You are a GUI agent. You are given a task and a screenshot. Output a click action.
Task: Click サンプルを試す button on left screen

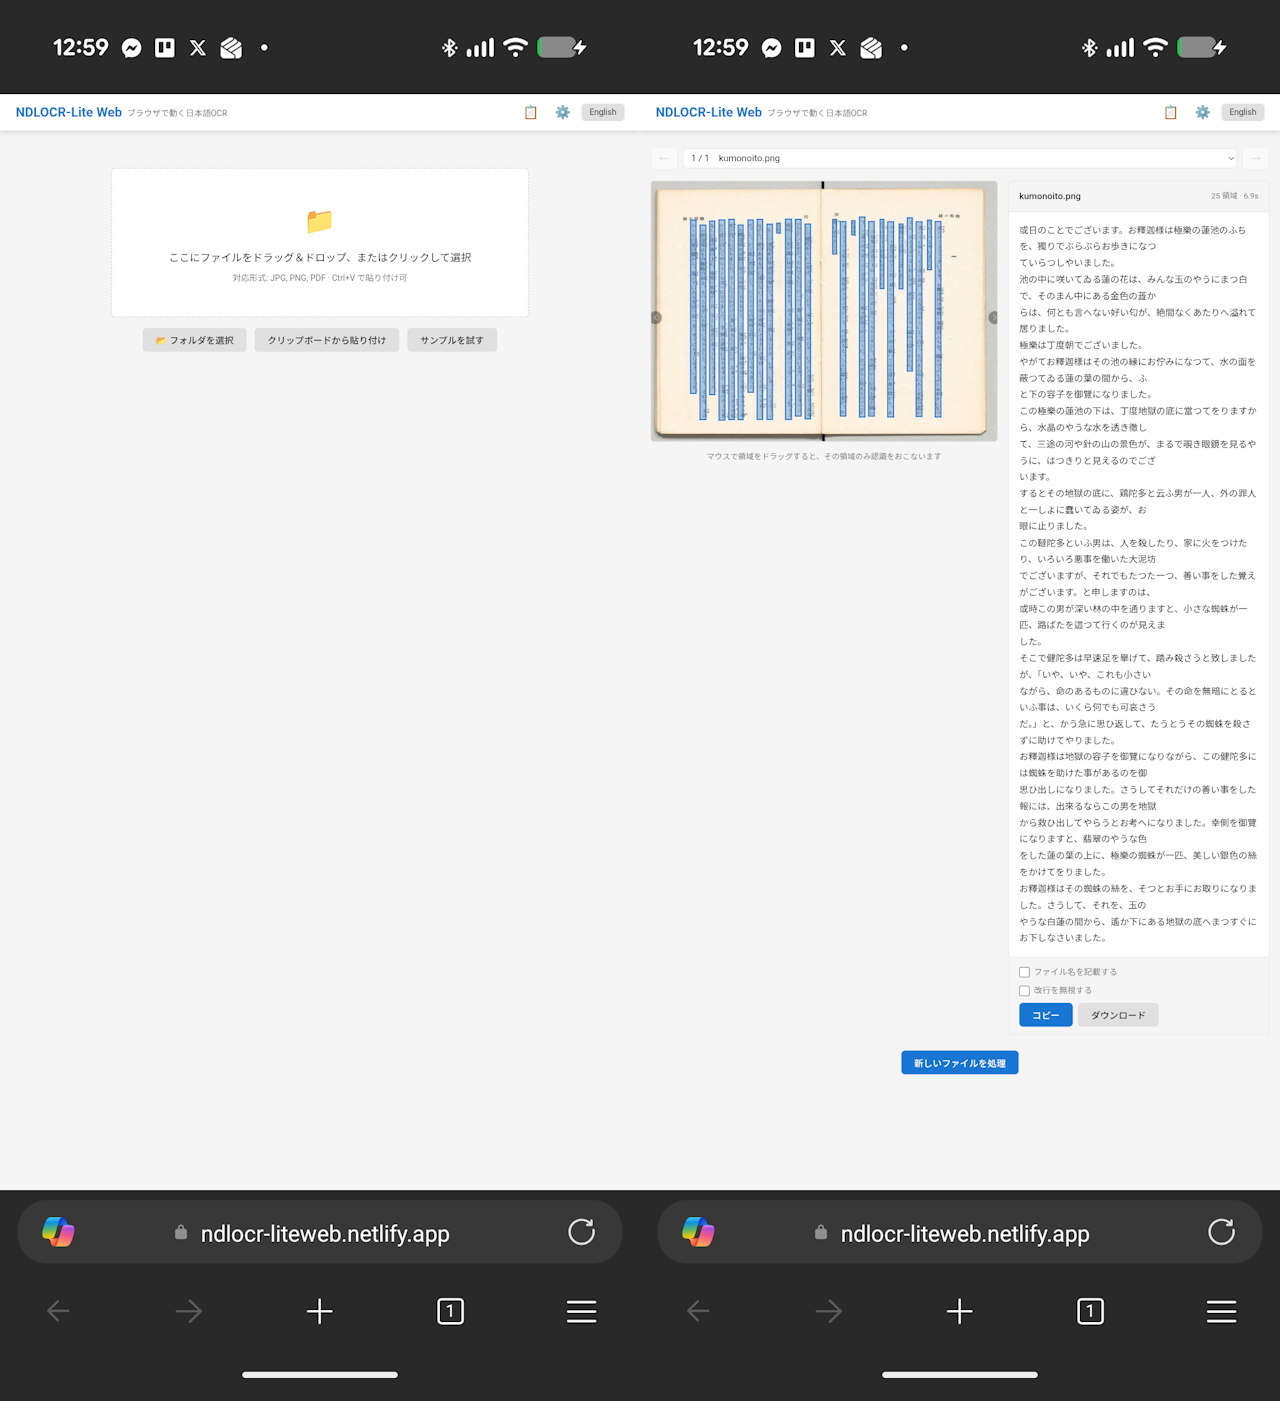point(452,340)
